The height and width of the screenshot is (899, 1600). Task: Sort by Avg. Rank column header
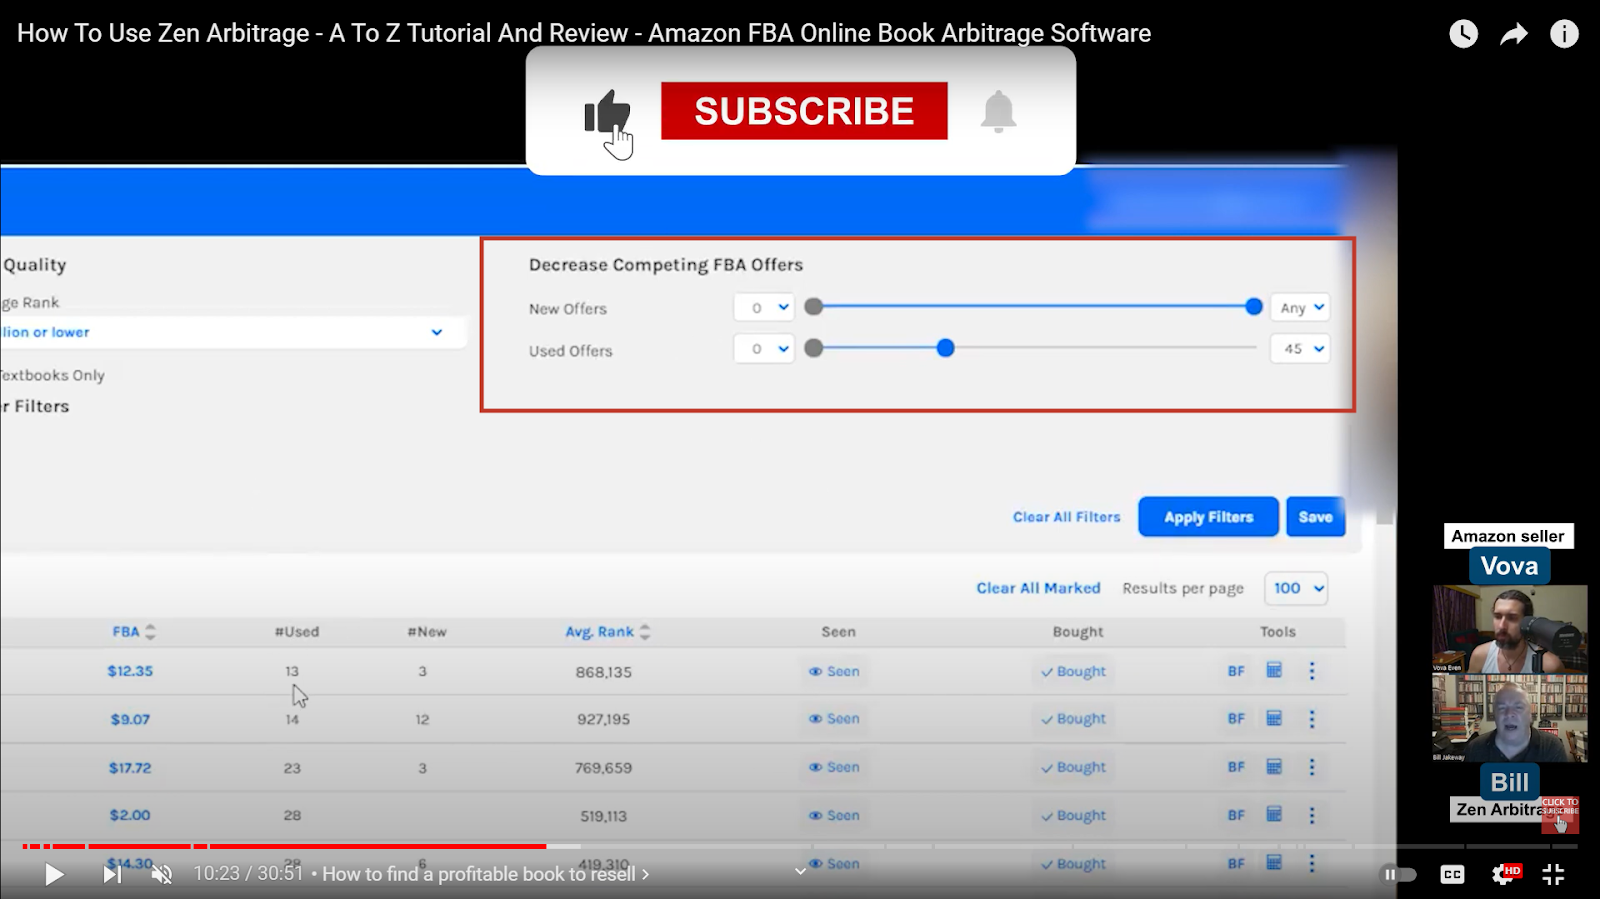pyautogui.click(x=608, y=632)
